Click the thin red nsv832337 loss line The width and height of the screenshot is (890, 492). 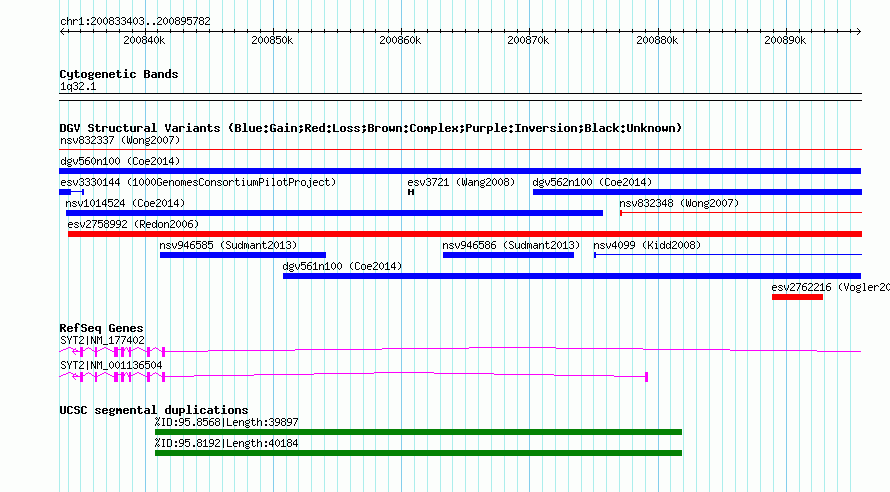pyautogui.click(x=460, y=150)
